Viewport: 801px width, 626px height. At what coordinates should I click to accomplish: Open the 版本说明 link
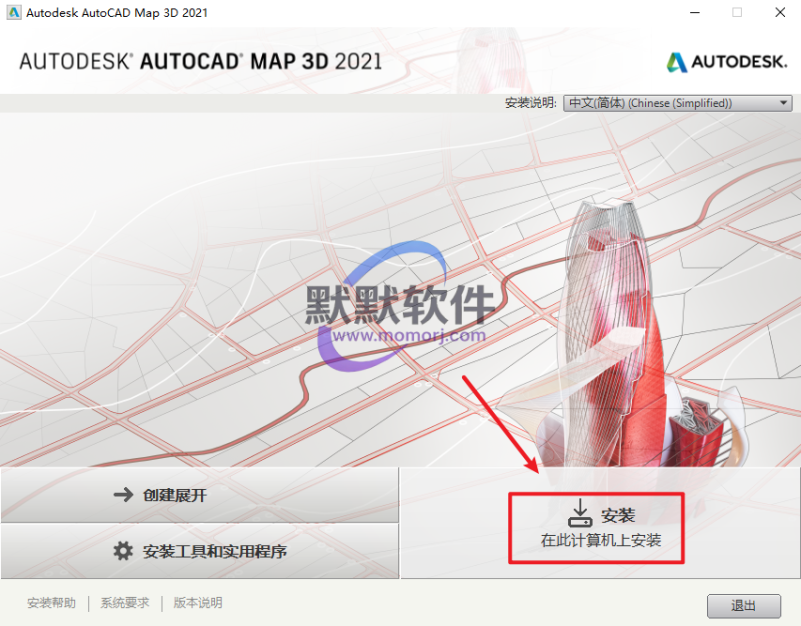coord(198,603)
